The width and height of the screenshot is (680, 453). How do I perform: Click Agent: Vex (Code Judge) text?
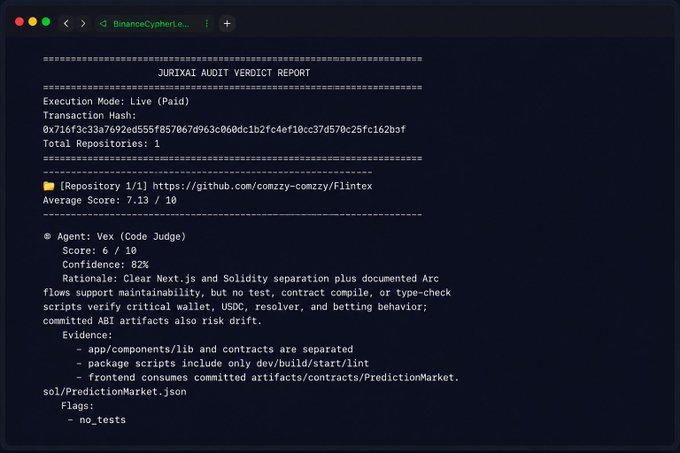click(x=121, y=236)
